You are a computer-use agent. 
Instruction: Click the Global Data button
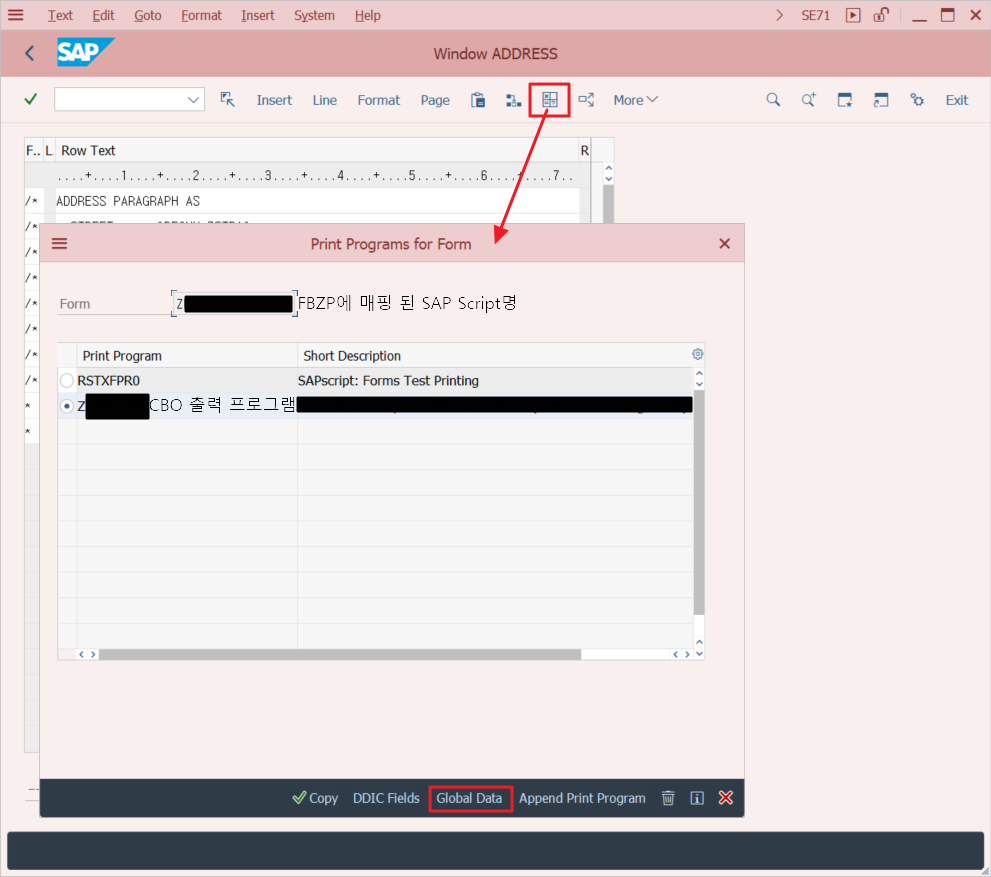click(470, 798)
